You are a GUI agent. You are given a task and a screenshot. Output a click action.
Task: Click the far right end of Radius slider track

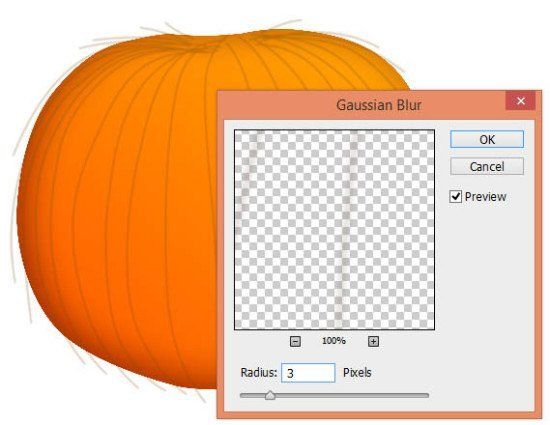pyautogui.click(x=426, y=396)
